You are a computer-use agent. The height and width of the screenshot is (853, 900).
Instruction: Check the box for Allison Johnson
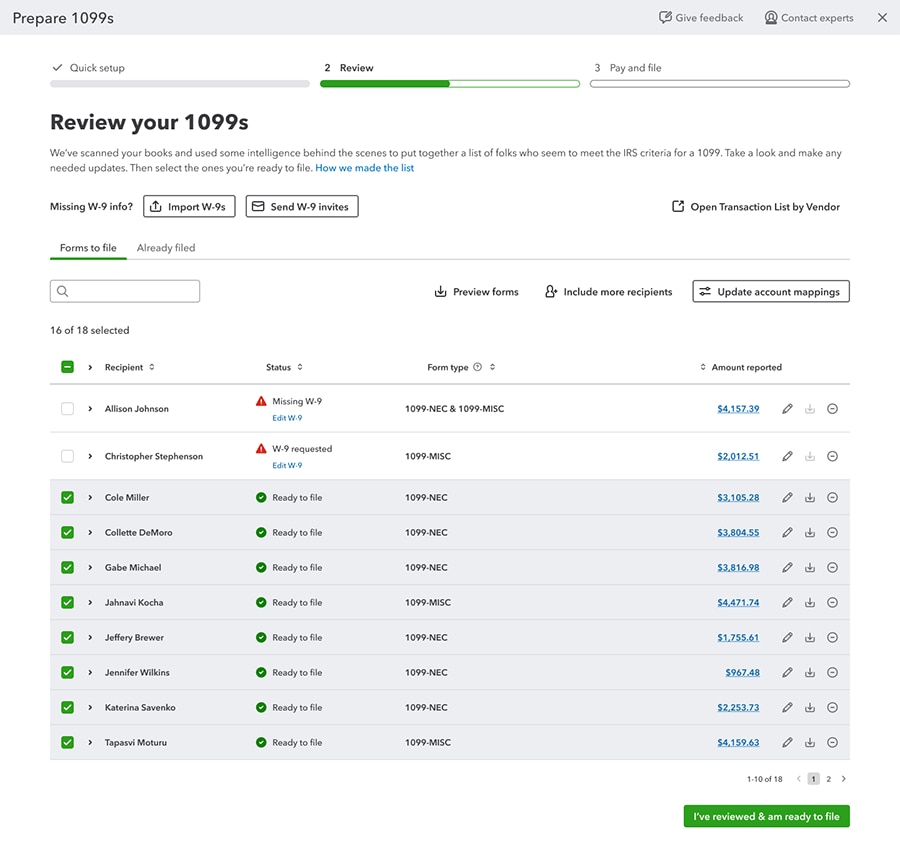67,409
